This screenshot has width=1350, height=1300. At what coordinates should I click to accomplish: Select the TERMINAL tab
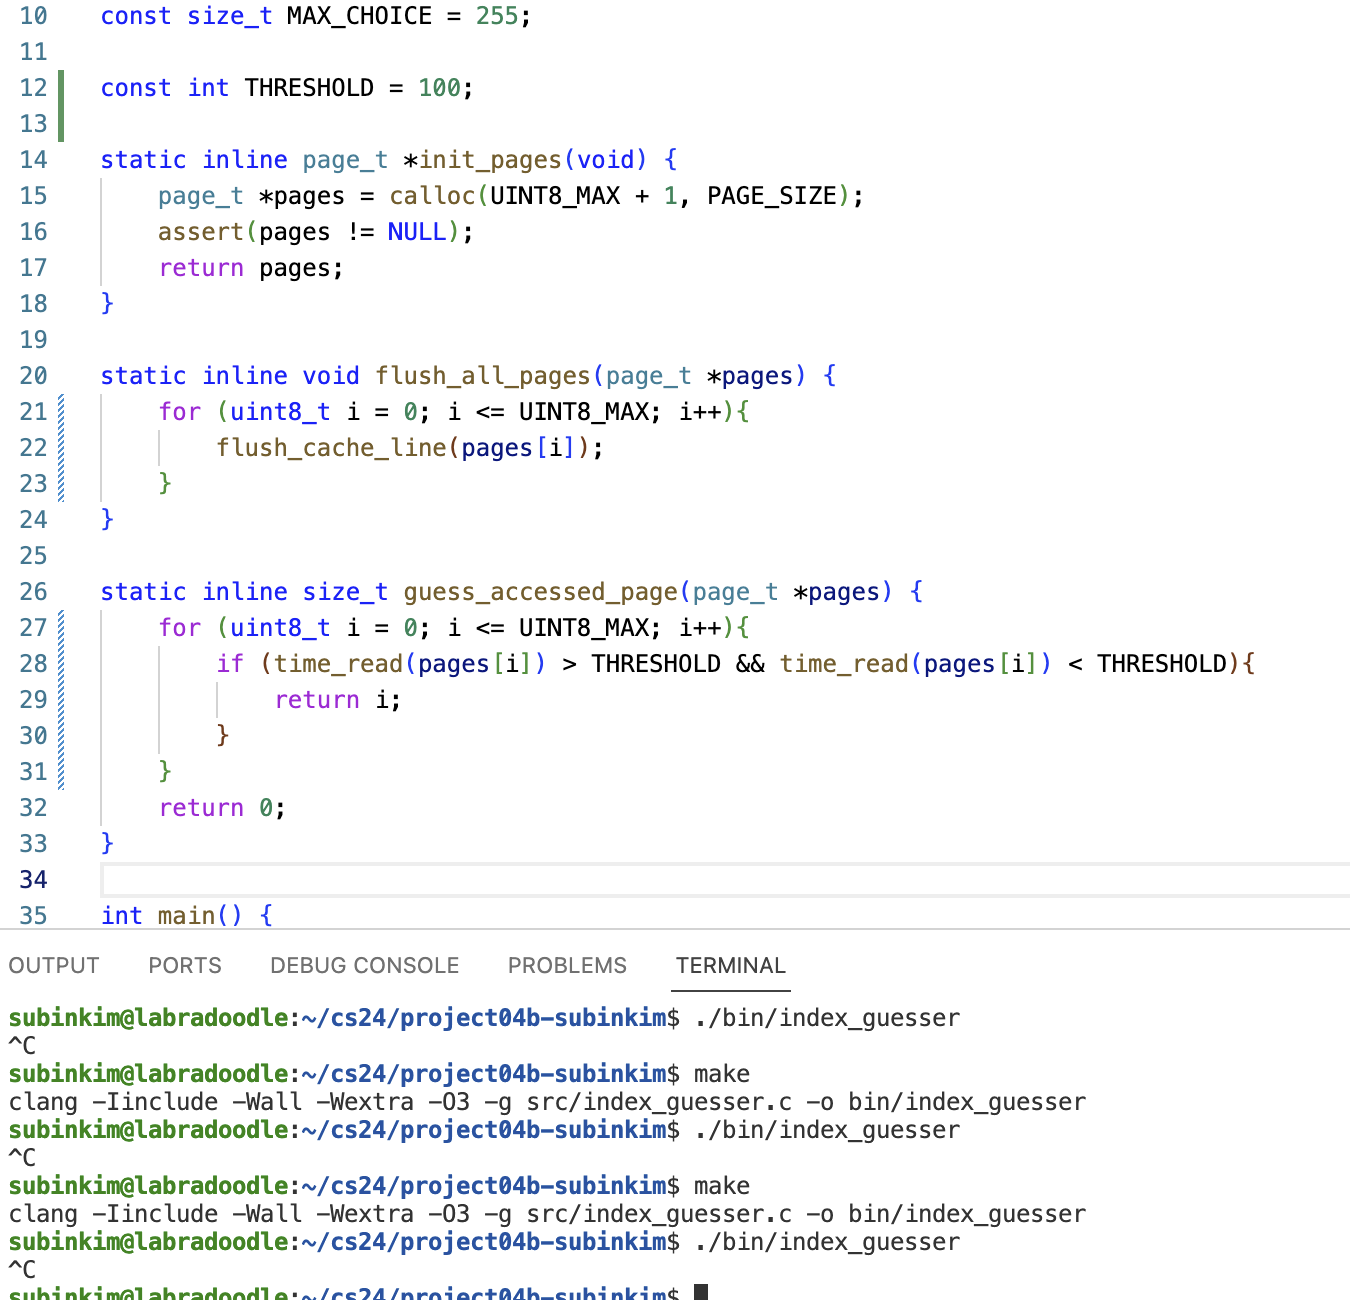[730, 965]
